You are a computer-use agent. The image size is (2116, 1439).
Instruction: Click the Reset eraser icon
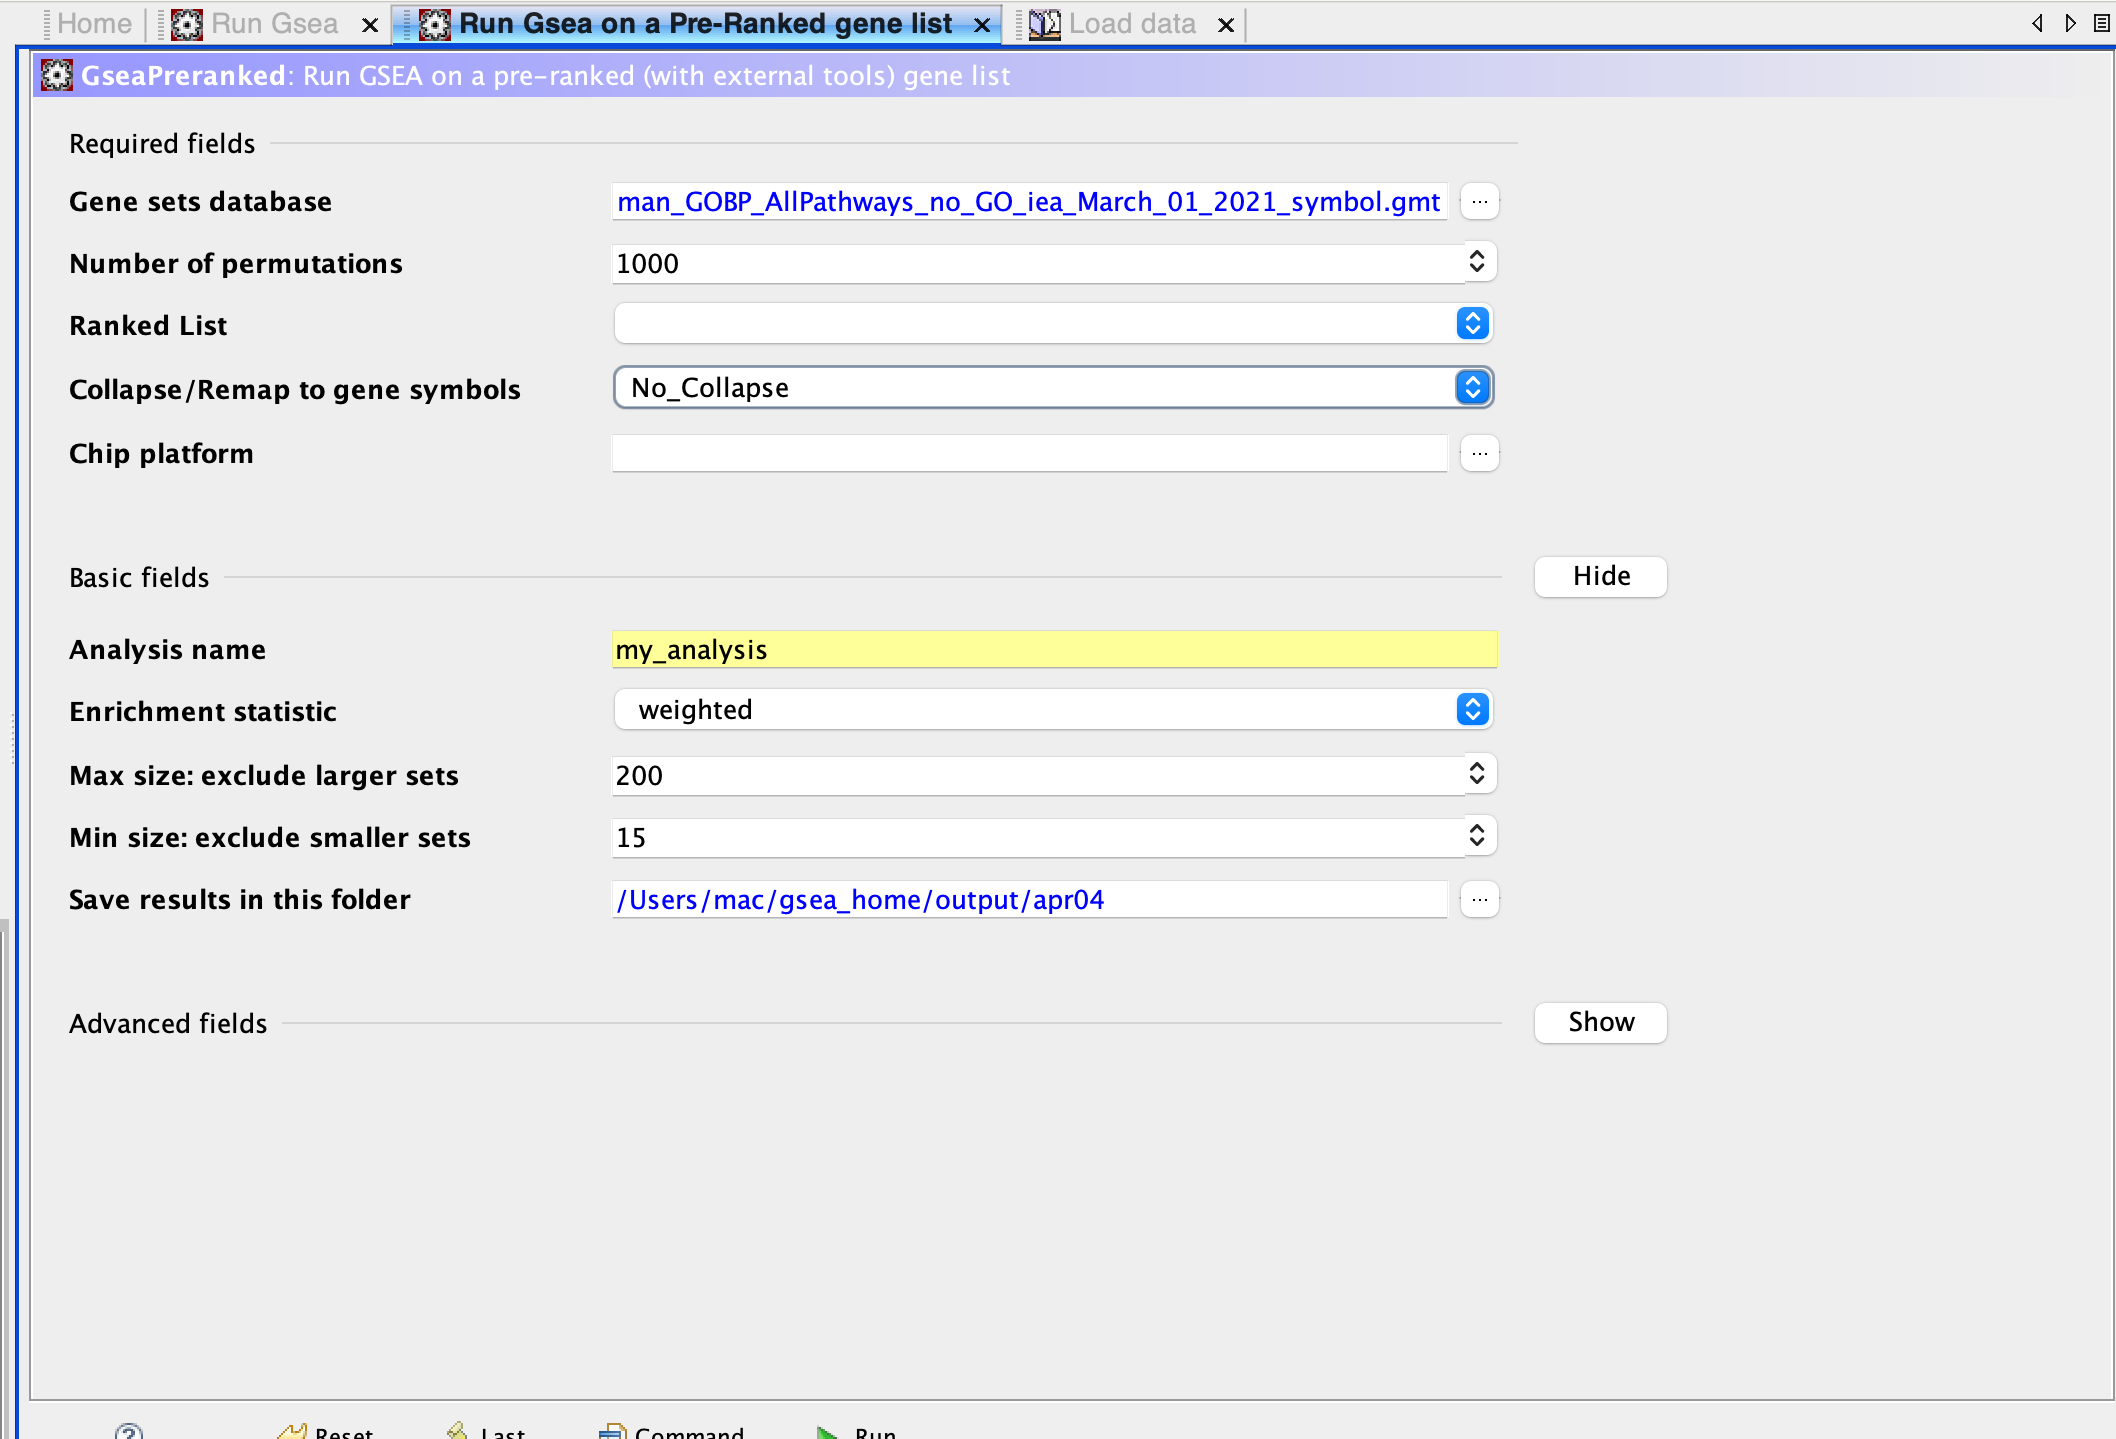click(292, 1431)
